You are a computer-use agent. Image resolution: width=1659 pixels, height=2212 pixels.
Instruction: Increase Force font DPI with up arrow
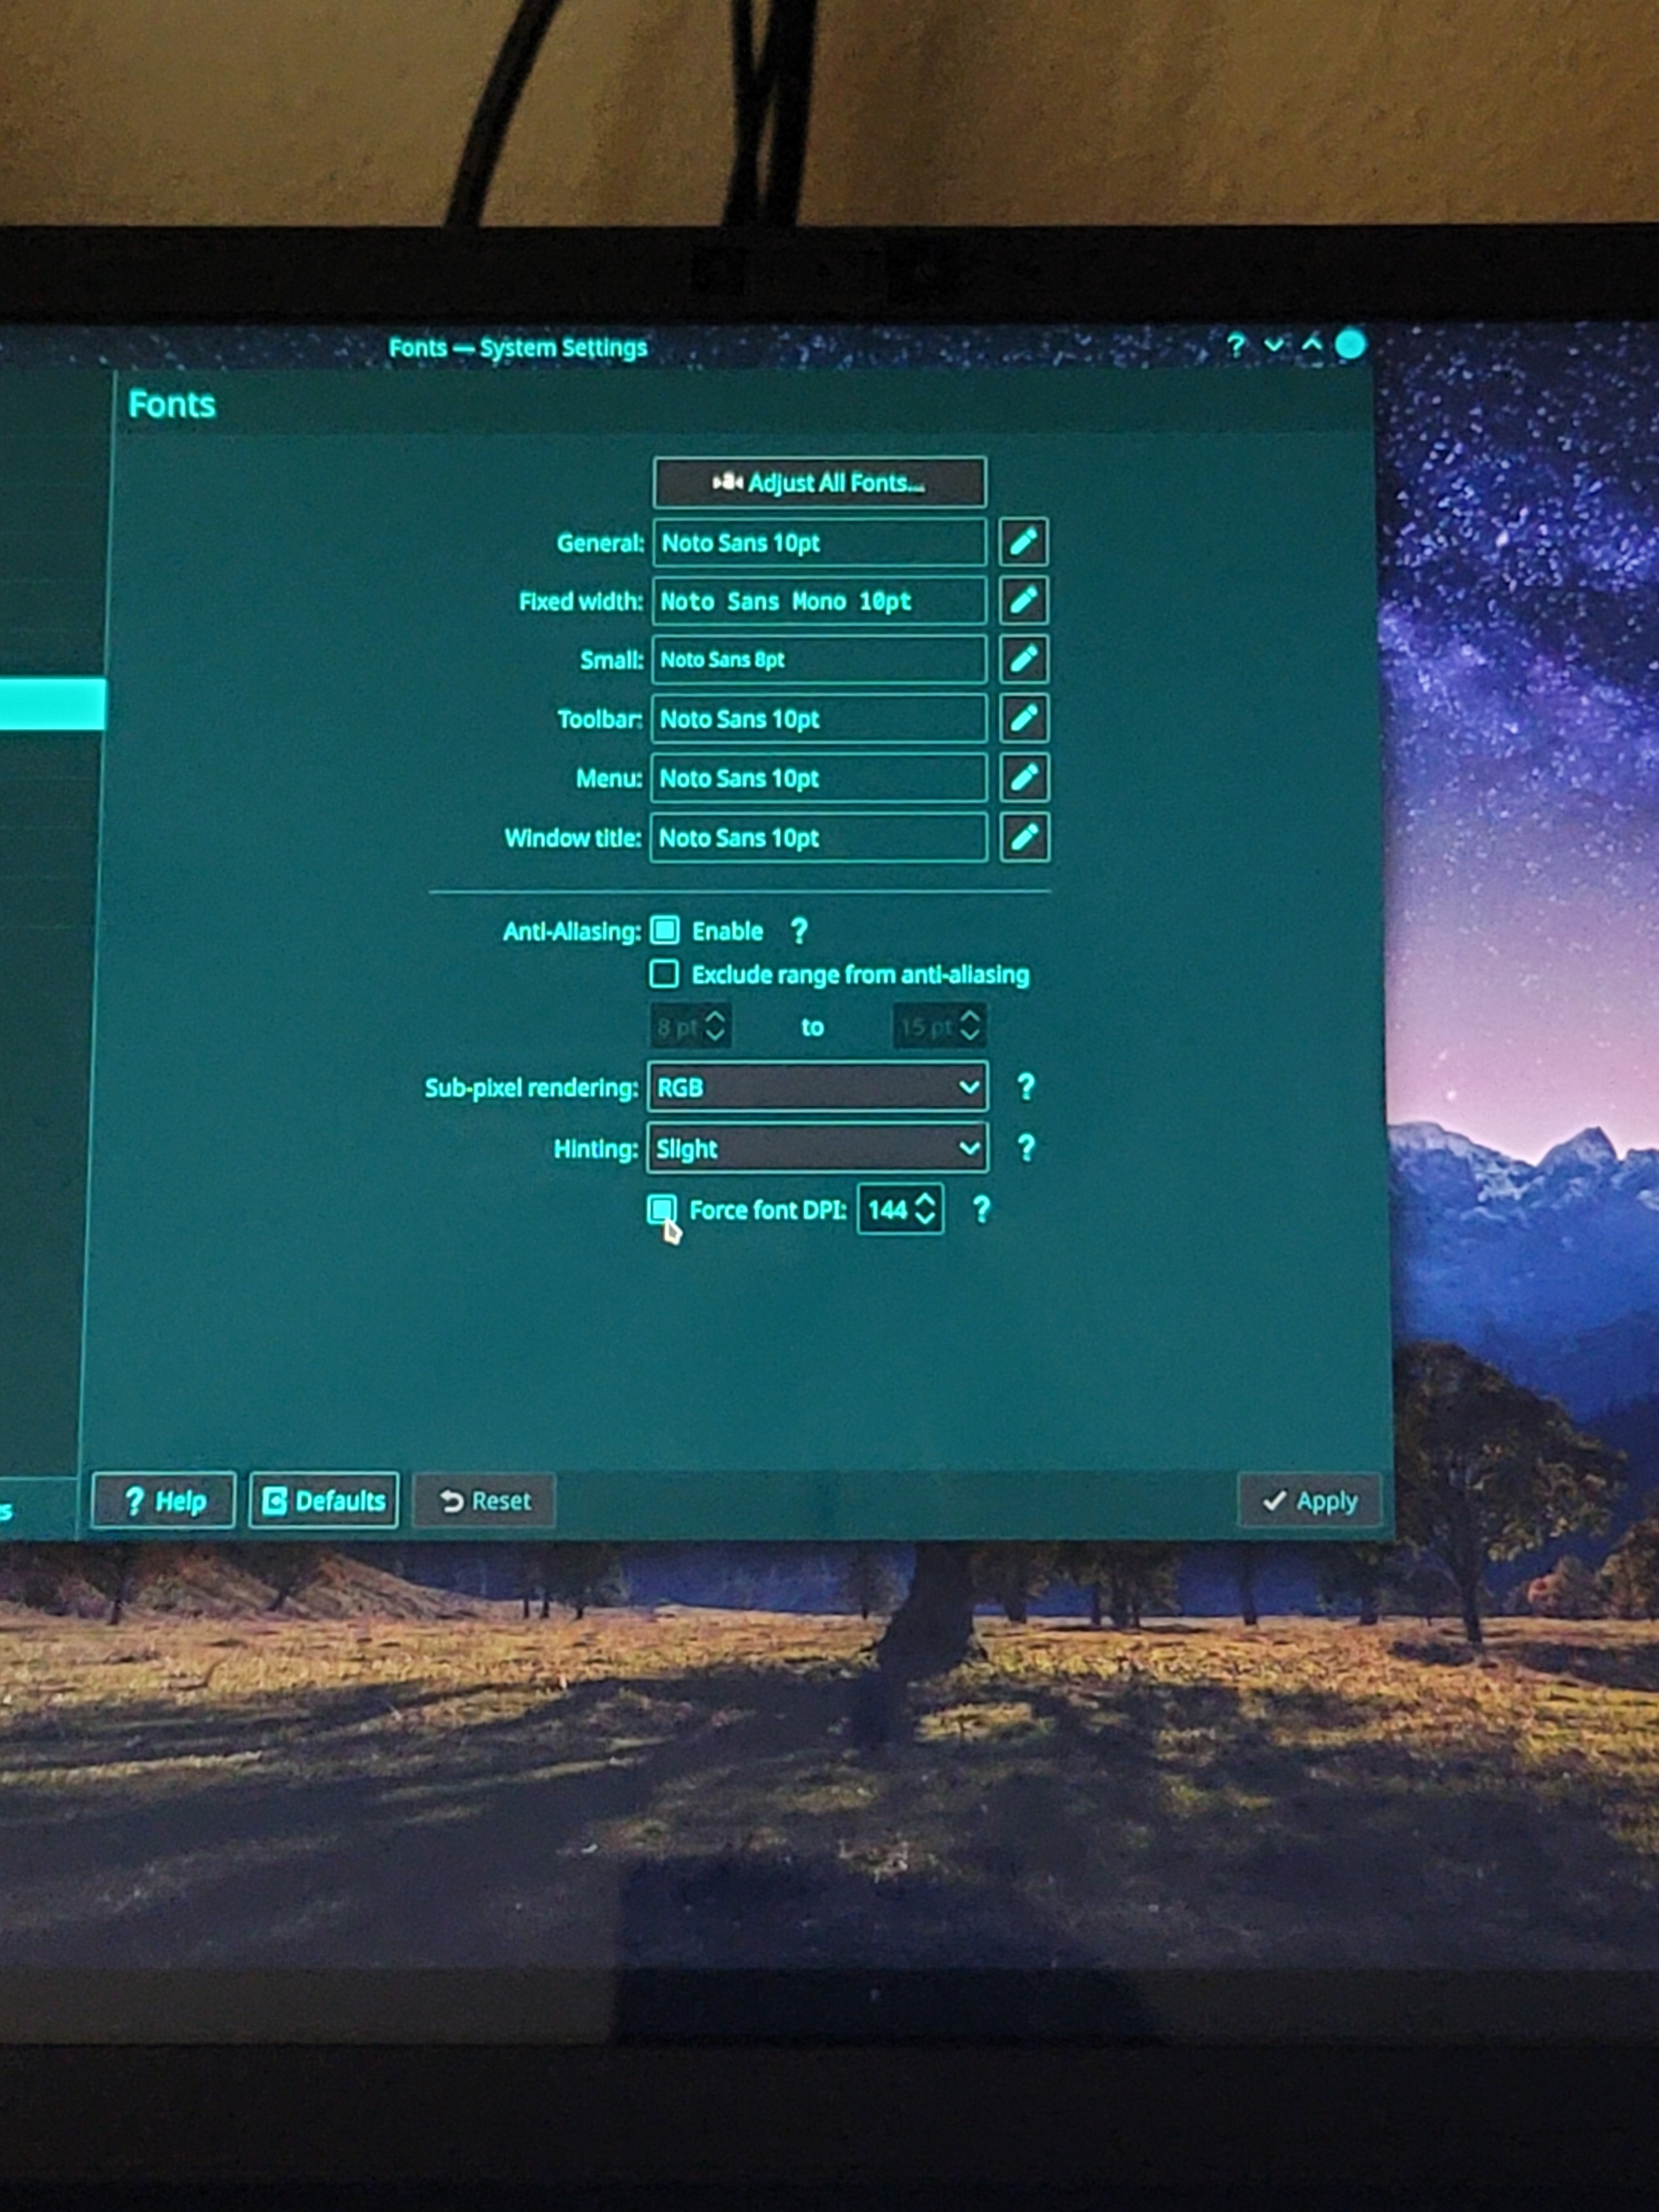tap(926, 1200)
